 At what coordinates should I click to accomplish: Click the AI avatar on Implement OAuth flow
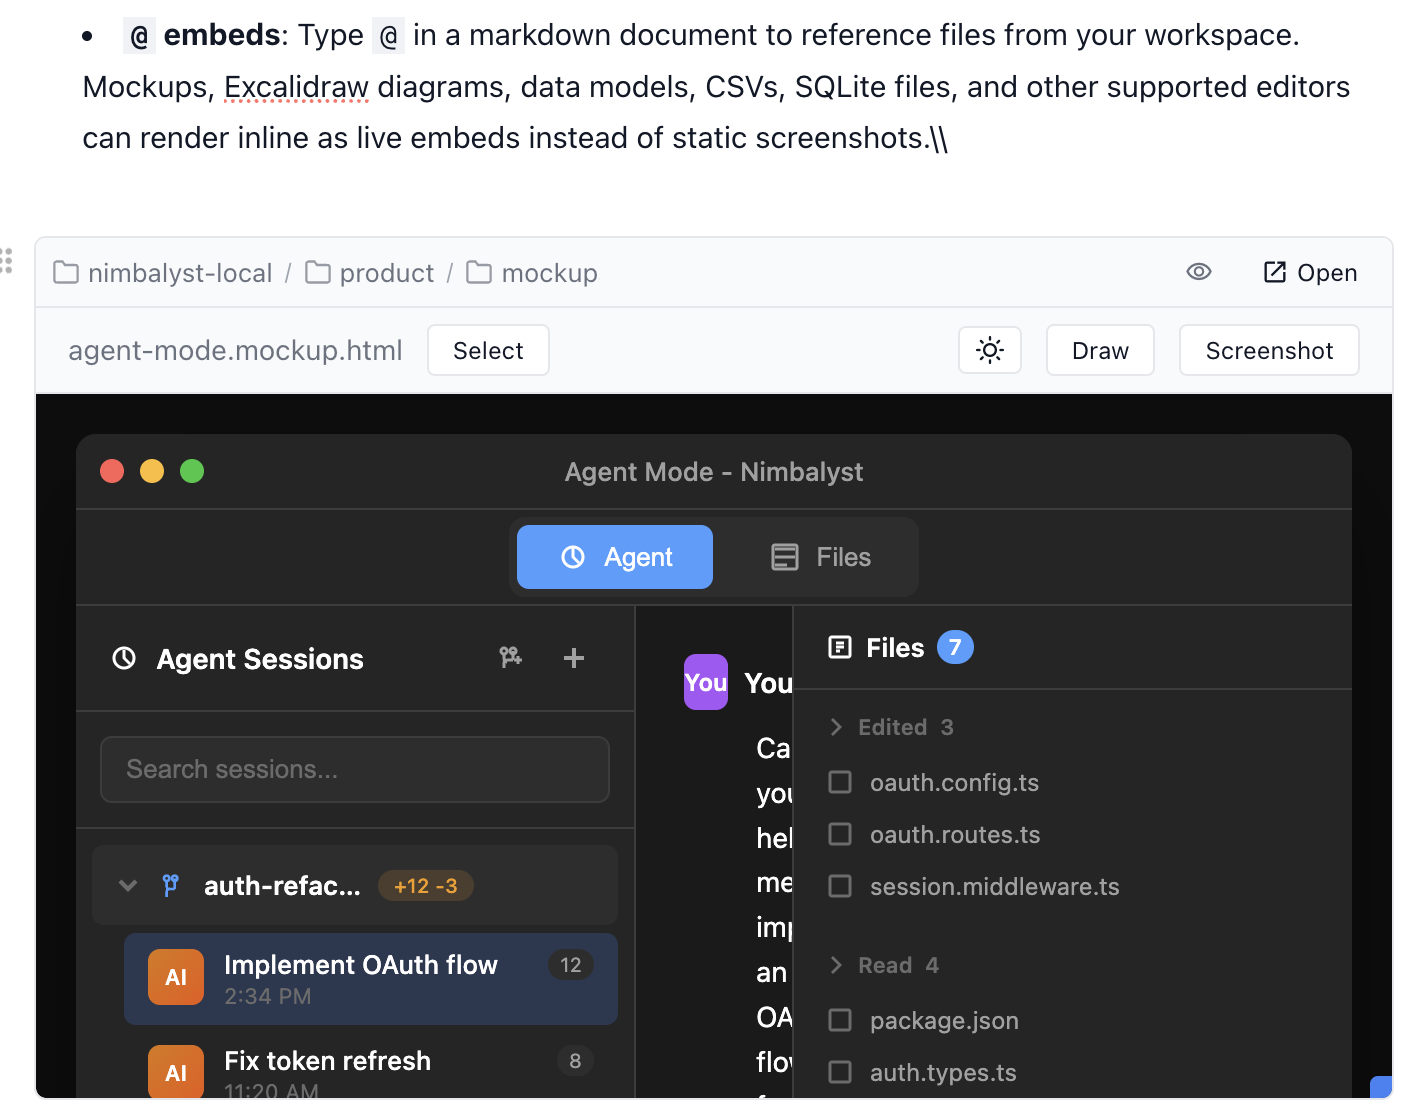click(x=176, y=977)
